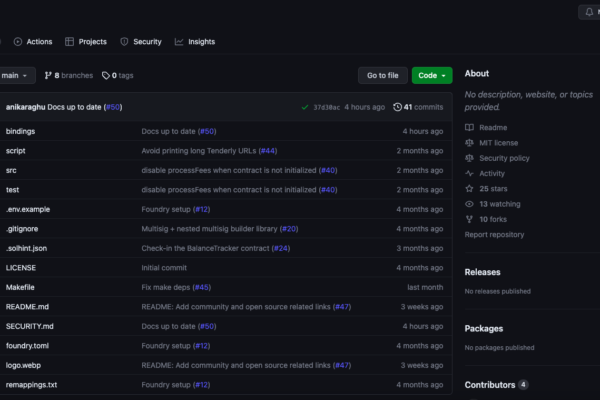Image resolution: width=600 pixels, height=400 pixels.
Task: Click the Projects table icon
Action: 69,42
